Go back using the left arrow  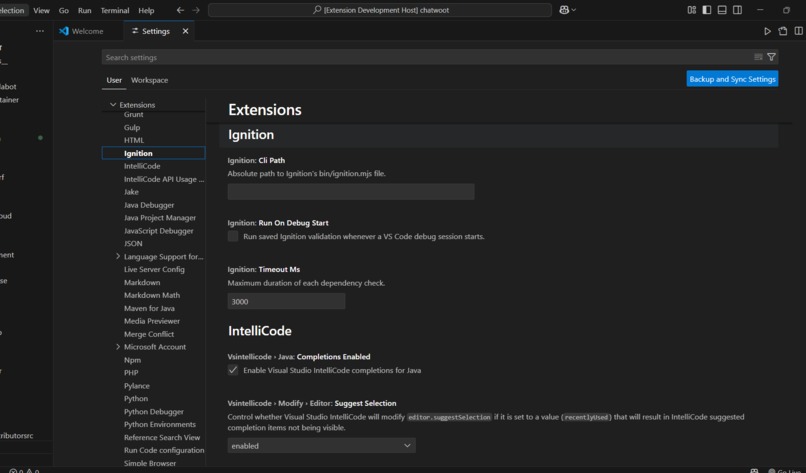pos(180,10)
